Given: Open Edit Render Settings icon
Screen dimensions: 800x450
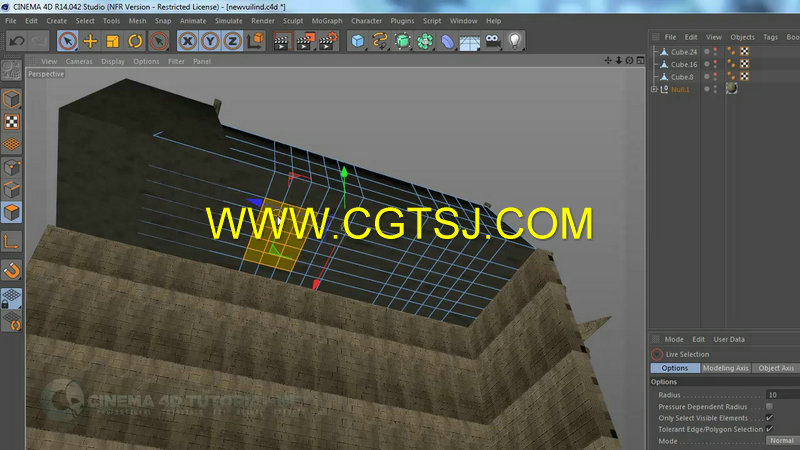Looking at the screenshot, I should (x=328, y=41).
